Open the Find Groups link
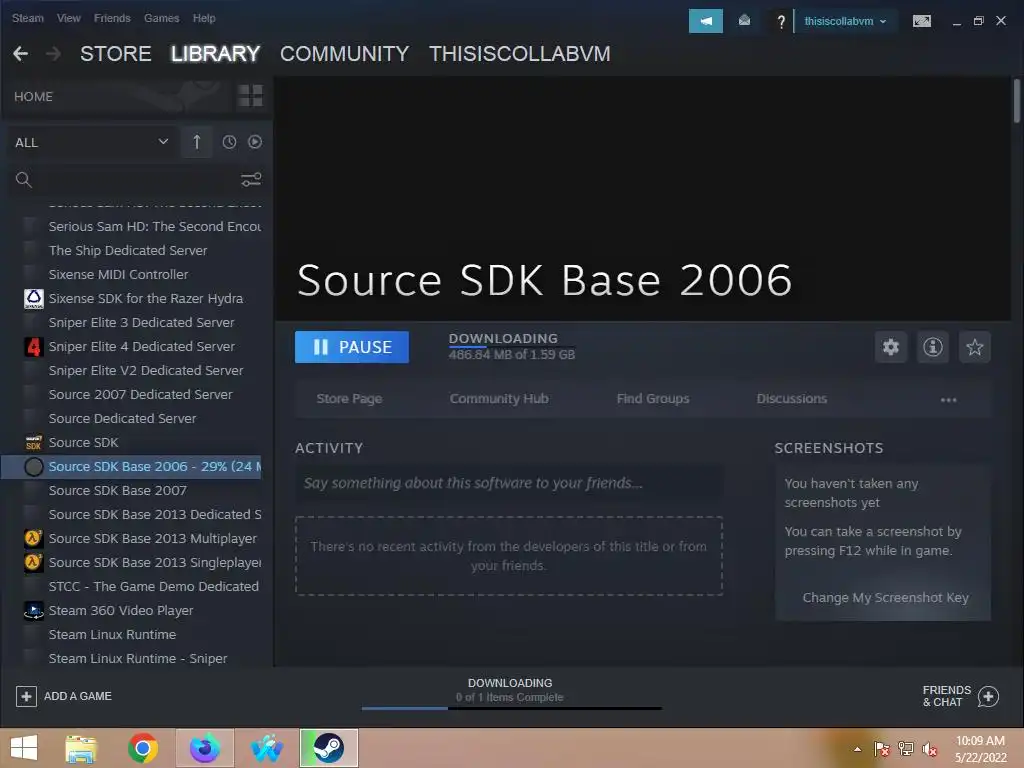Image resolution: width=1024 pixels, height=768 pixels. pyautogui.click(x=653, y=398)
